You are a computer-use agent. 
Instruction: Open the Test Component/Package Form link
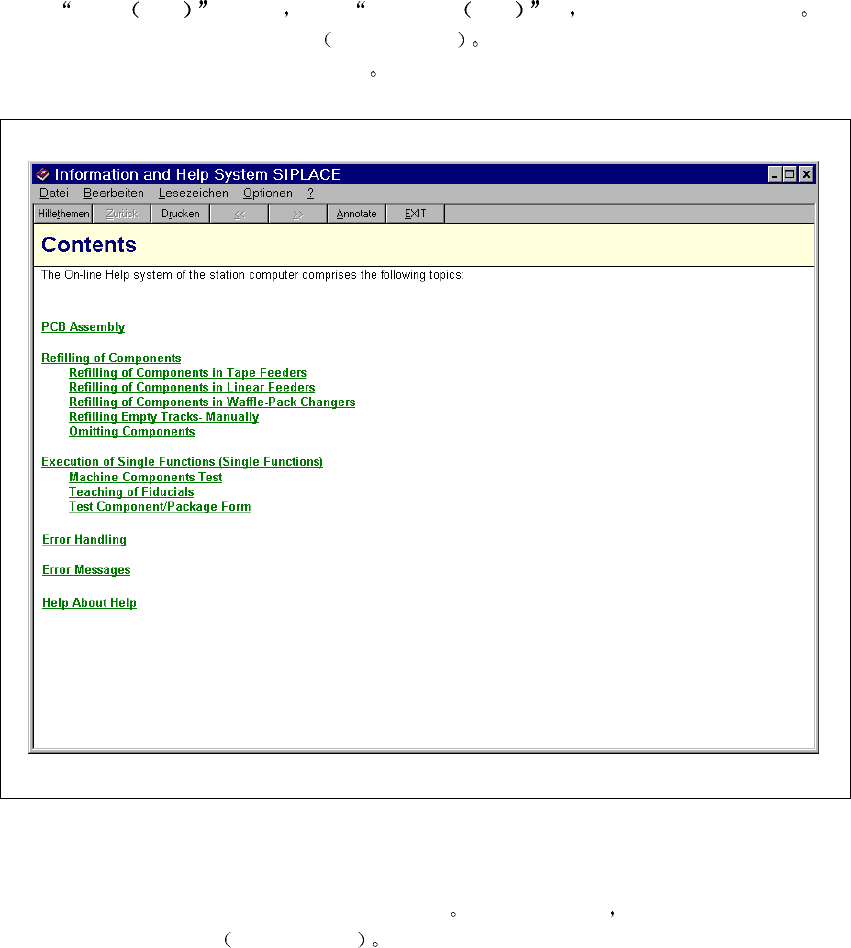click(160, 507)
